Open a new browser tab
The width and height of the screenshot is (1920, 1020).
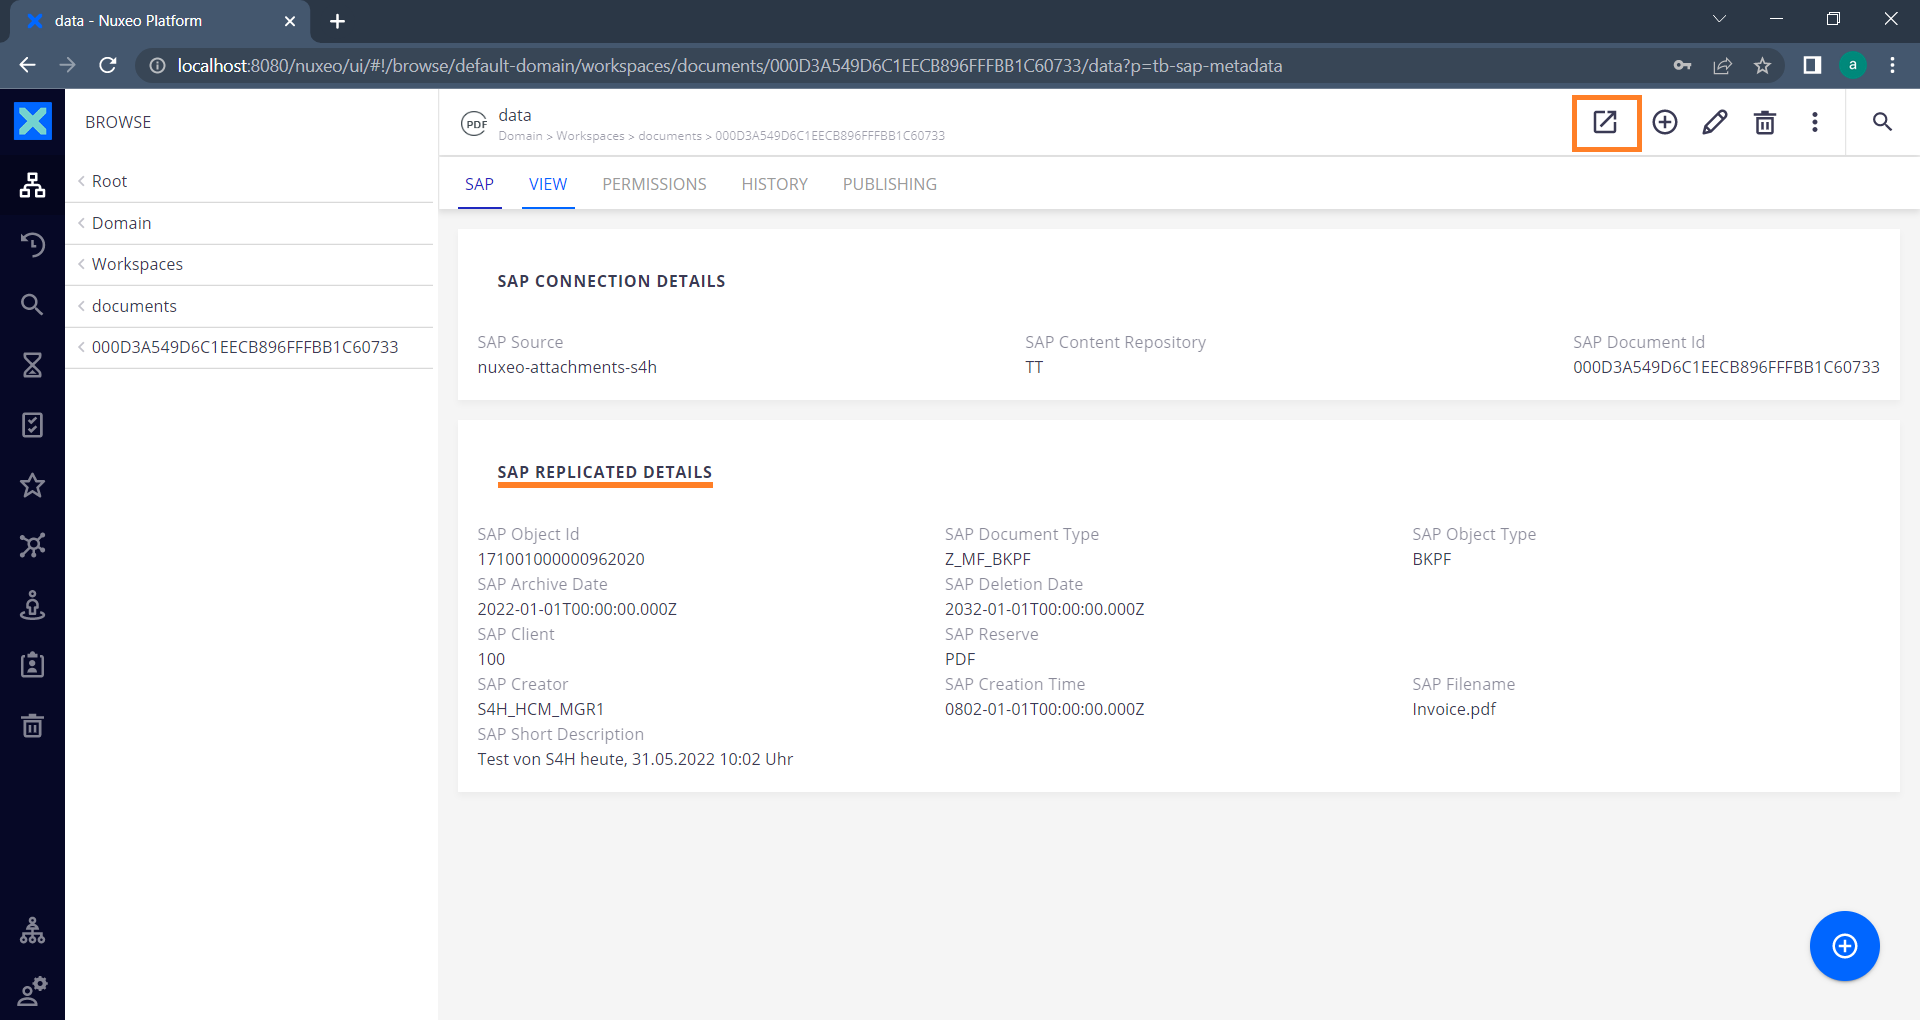pyautogui.click(x=337, y=21)
